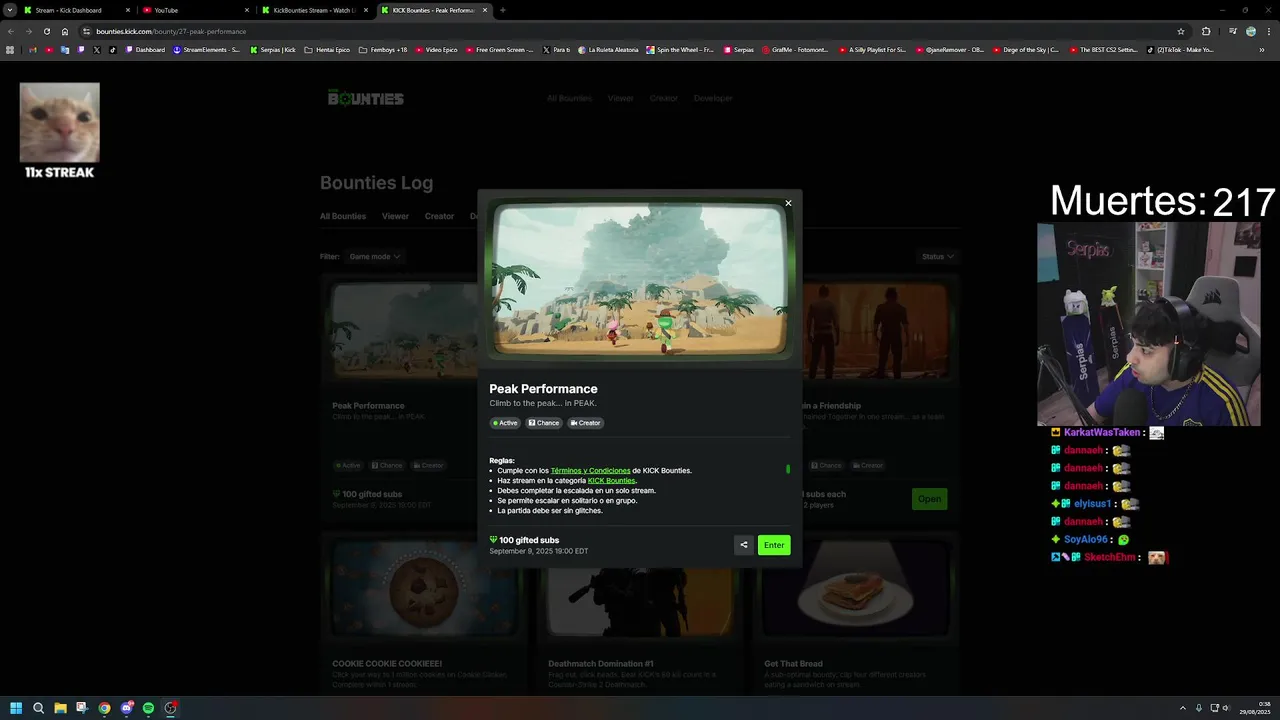Open Spotify from taskbar

tap(148, 708)
